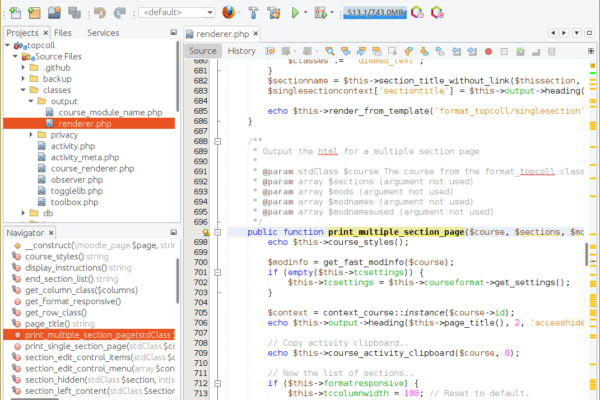The height and width of the screenshot is (400, 600).
Task: Collapse the topcoll project node
Action: (7, 45)
